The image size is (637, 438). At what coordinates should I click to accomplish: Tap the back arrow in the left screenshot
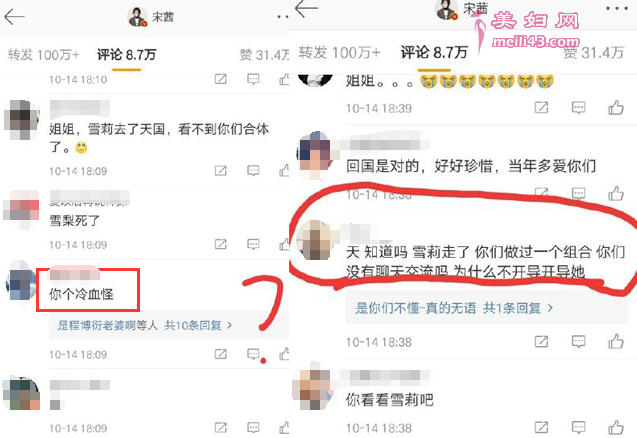coord(14,17)
